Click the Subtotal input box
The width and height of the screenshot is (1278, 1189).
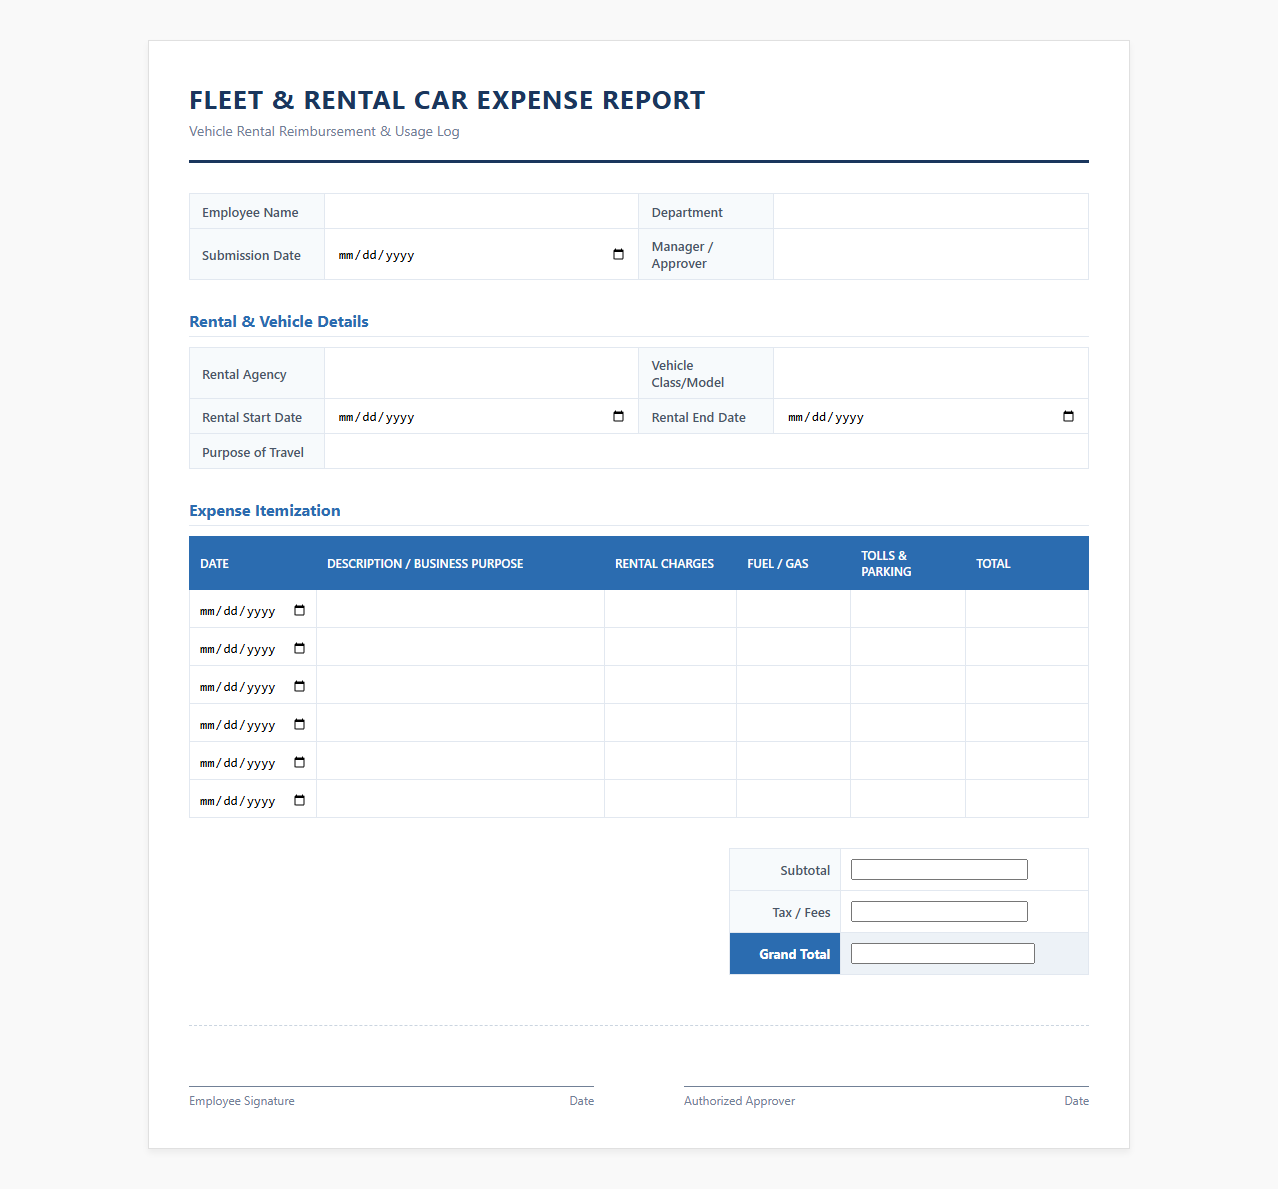939,870
